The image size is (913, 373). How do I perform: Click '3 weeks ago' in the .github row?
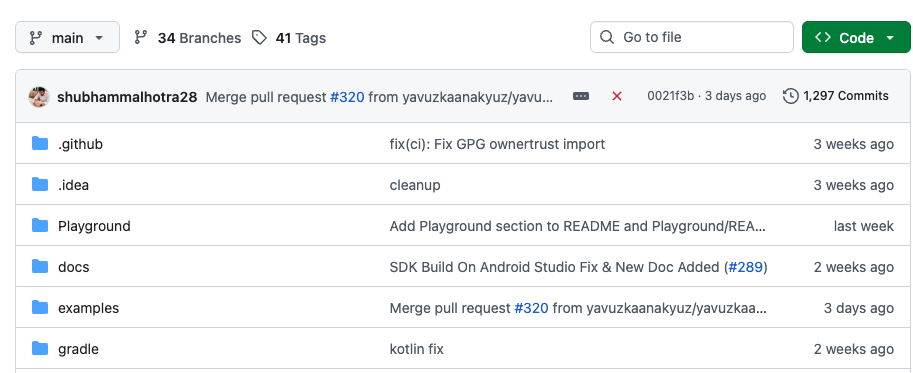point(853,144)
